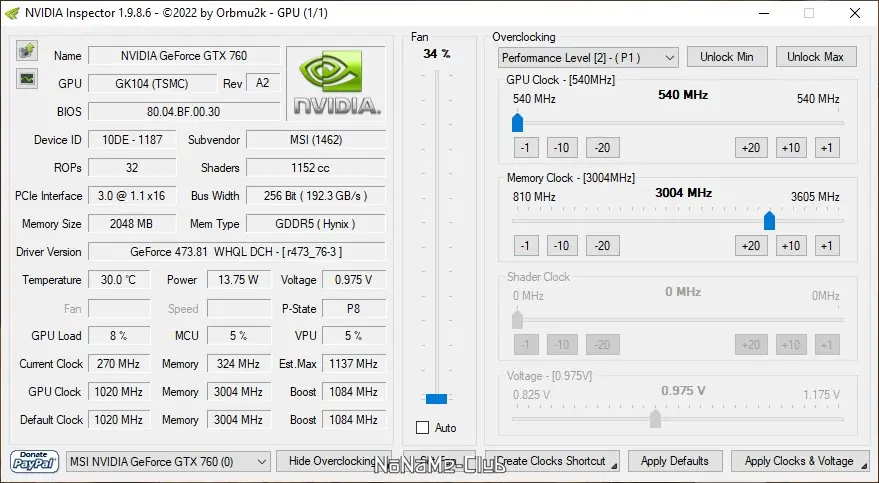The width and height of the screenshot is (879, 483).
Task: Click the fan percentage label 34 %
Action: (437, 54)
